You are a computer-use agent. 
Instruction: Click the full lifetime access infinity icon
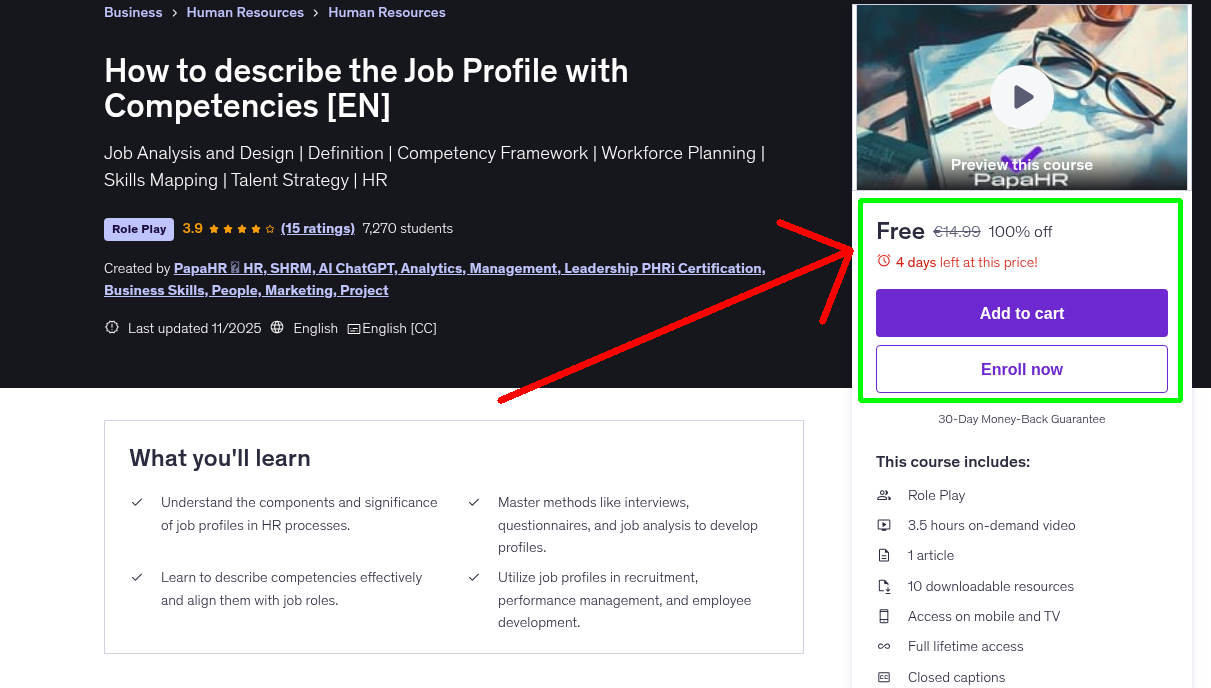pos(884,646)
